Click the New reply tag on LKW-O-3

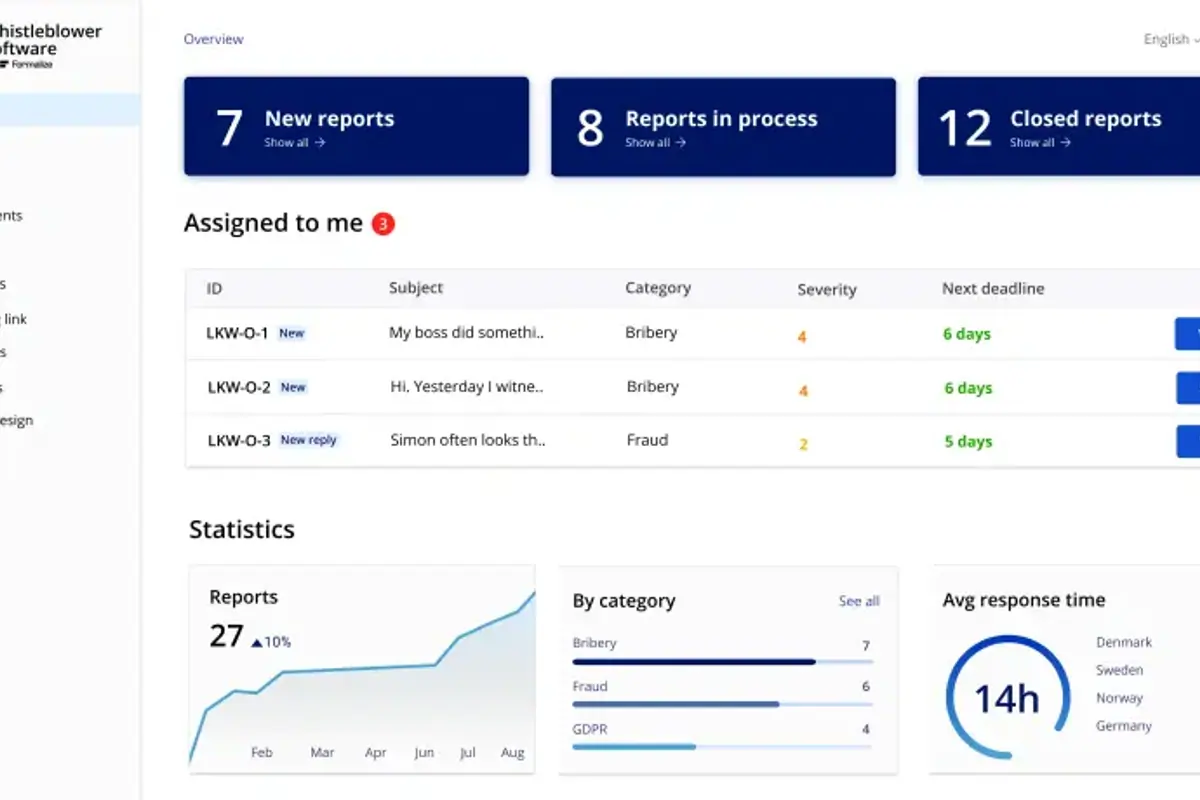pos(308,440)
